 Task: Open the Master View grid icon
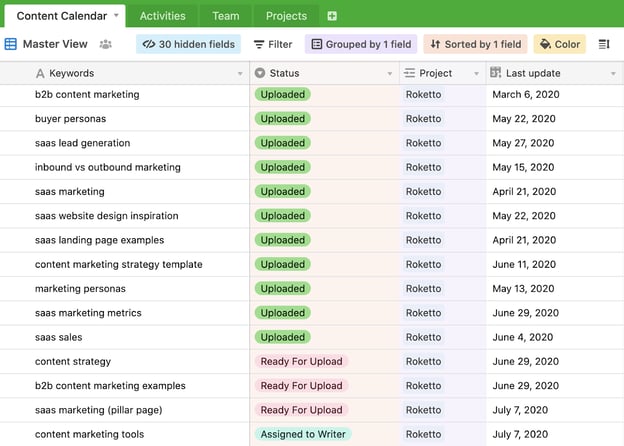[11, 44]
